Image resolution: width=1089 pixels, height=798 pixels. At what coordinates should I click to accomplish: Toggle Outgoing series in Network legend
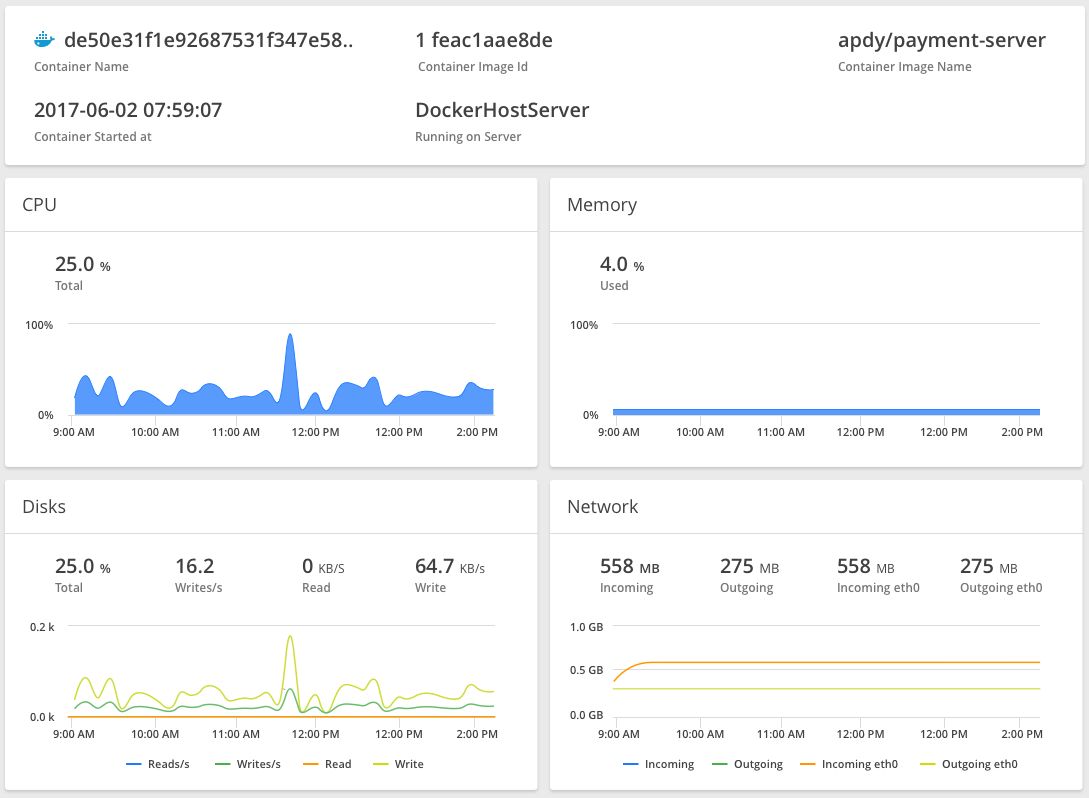[x=747, y=764]
